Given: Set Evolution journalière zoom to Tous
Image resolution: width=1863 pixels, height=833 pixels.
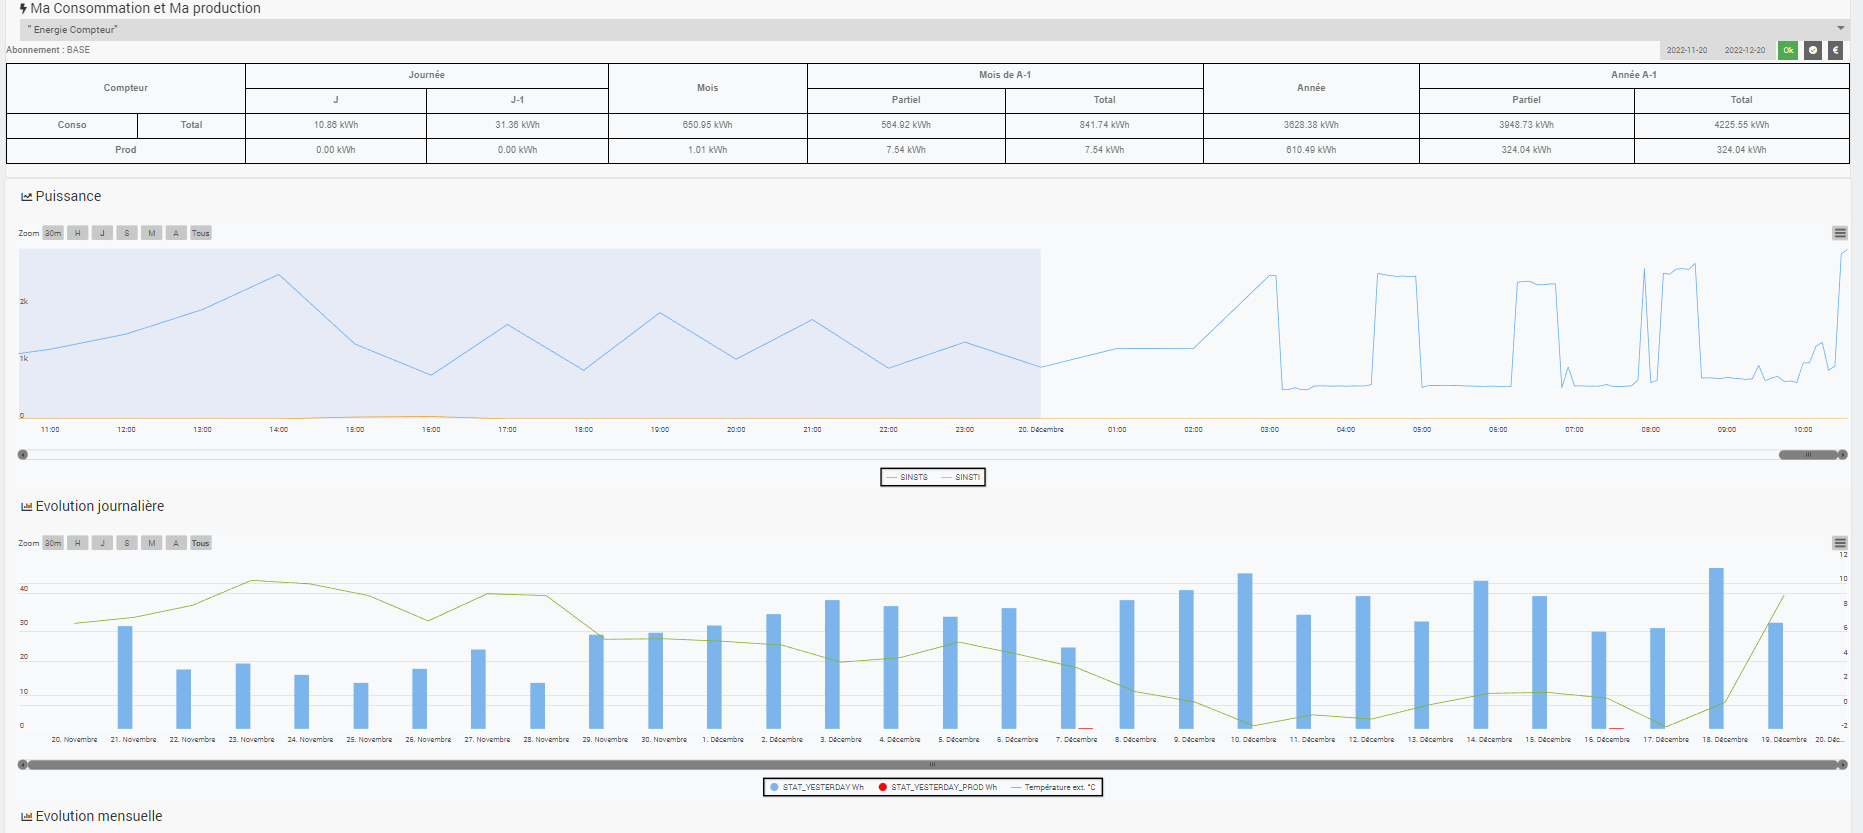Looking at the screenshot, I should pyautogui.click(x=201, y=543).
